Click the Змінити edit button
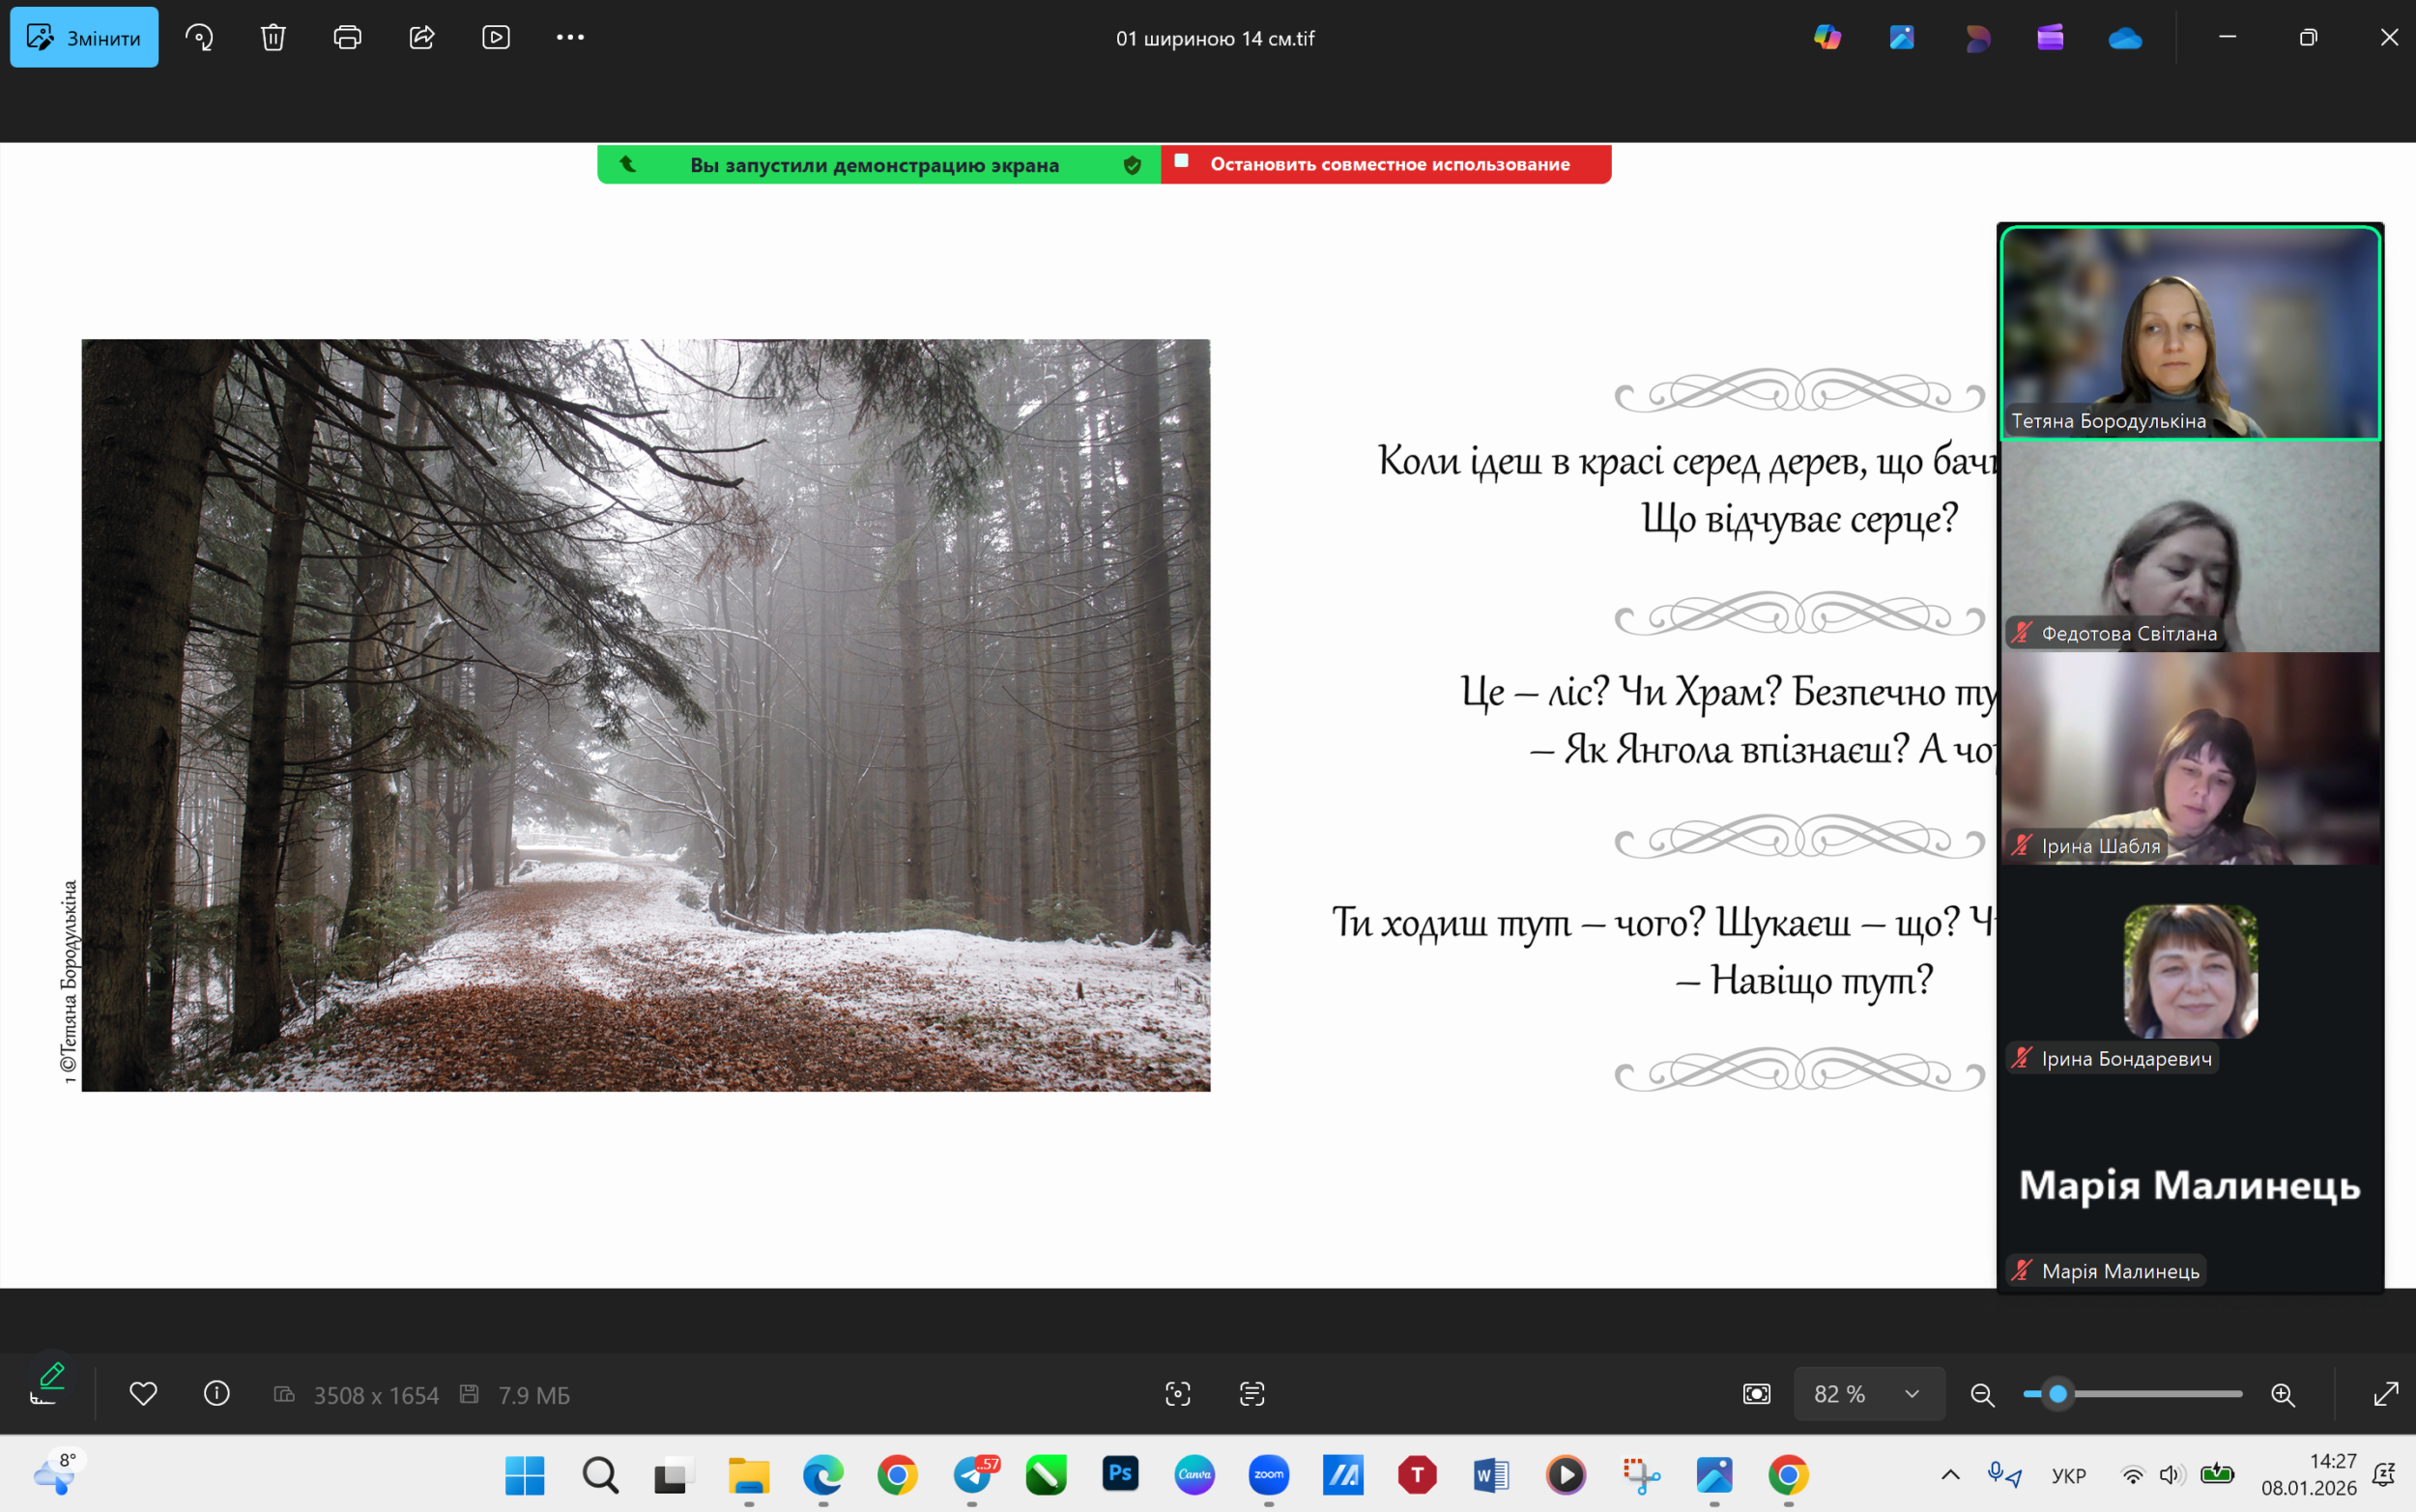This screenshot has width=2416, height=1512. 84,38
